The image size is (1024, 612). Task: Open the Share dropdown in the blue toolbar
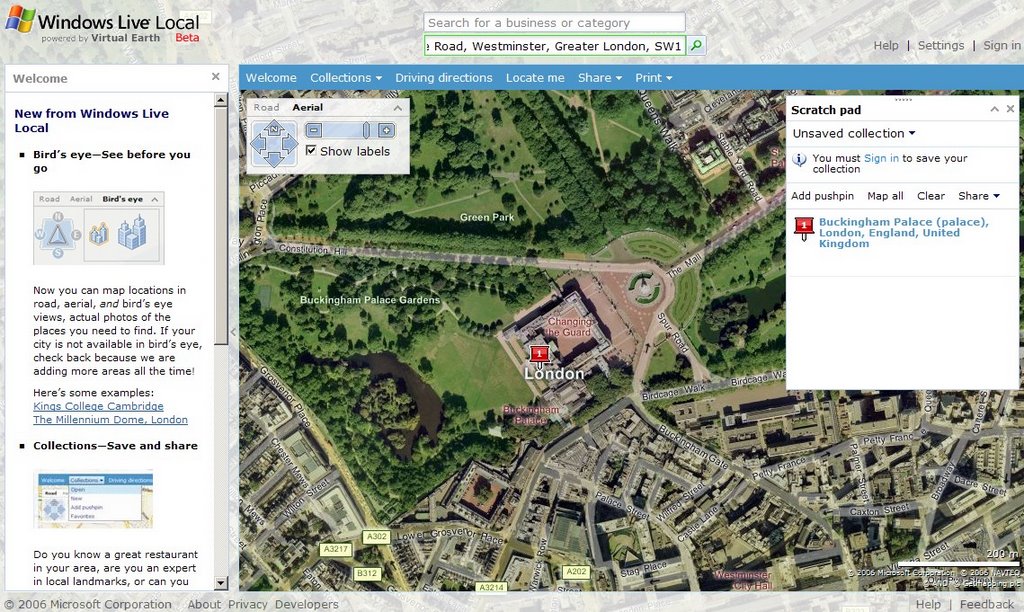600,78
